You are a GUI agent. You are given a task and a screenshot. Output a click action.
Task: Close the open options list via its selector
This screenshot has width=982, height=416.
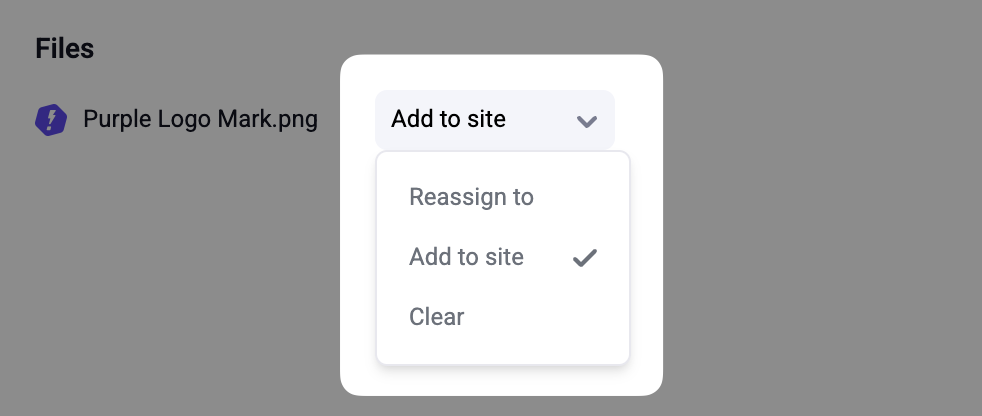point(494,120)
